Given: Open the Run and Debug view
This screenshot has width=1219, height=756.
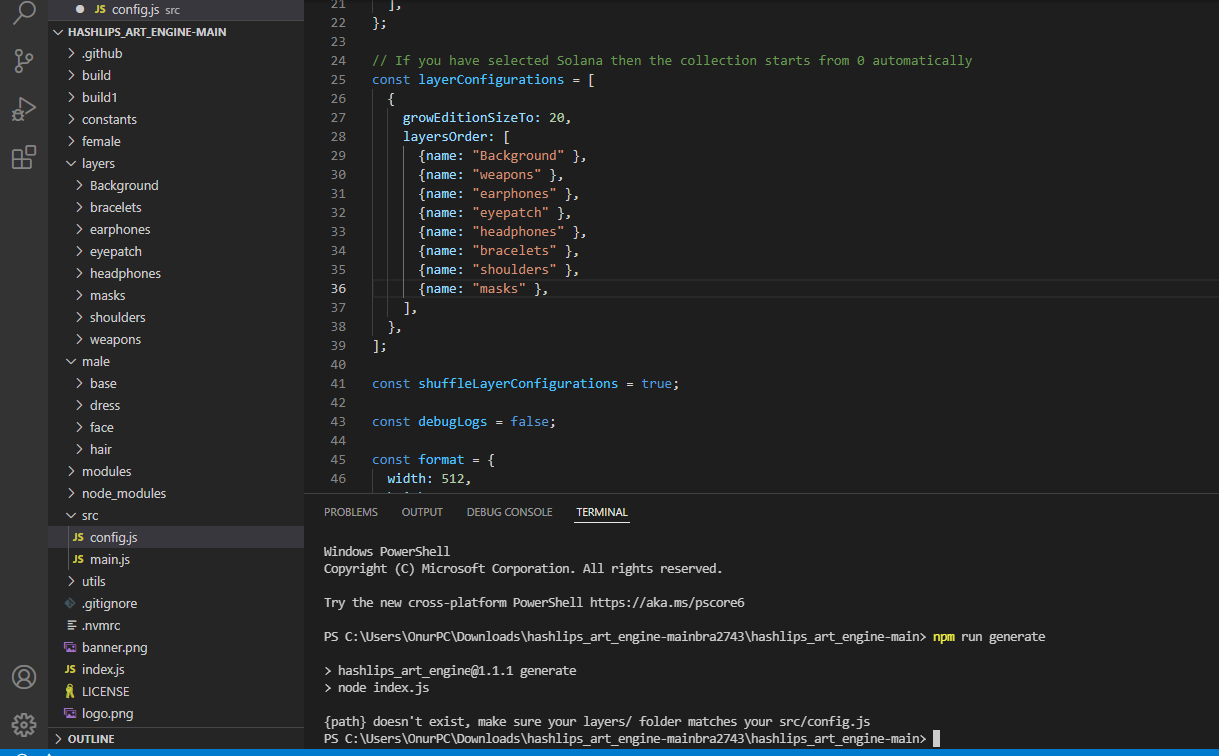Looking at the screenshot, I should coord(23,110).
